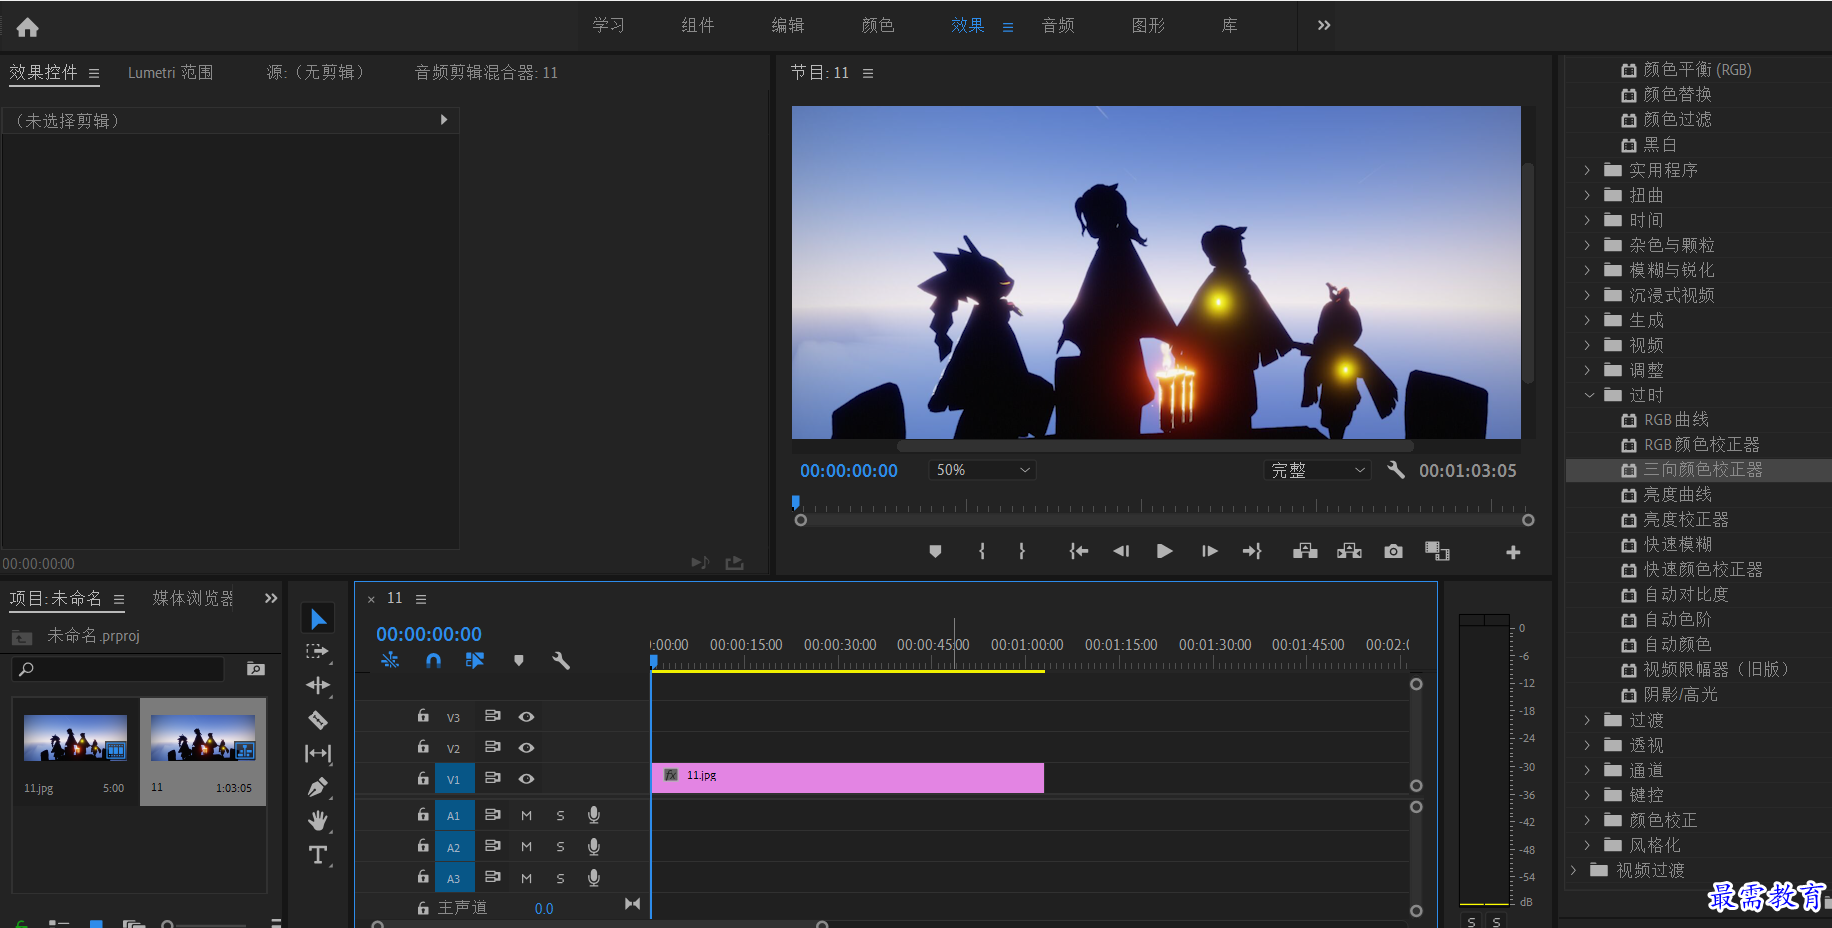Viewport: 1832px width, 928px height.
Task: Step forward one frame
Action: [x=1209, y=551]
